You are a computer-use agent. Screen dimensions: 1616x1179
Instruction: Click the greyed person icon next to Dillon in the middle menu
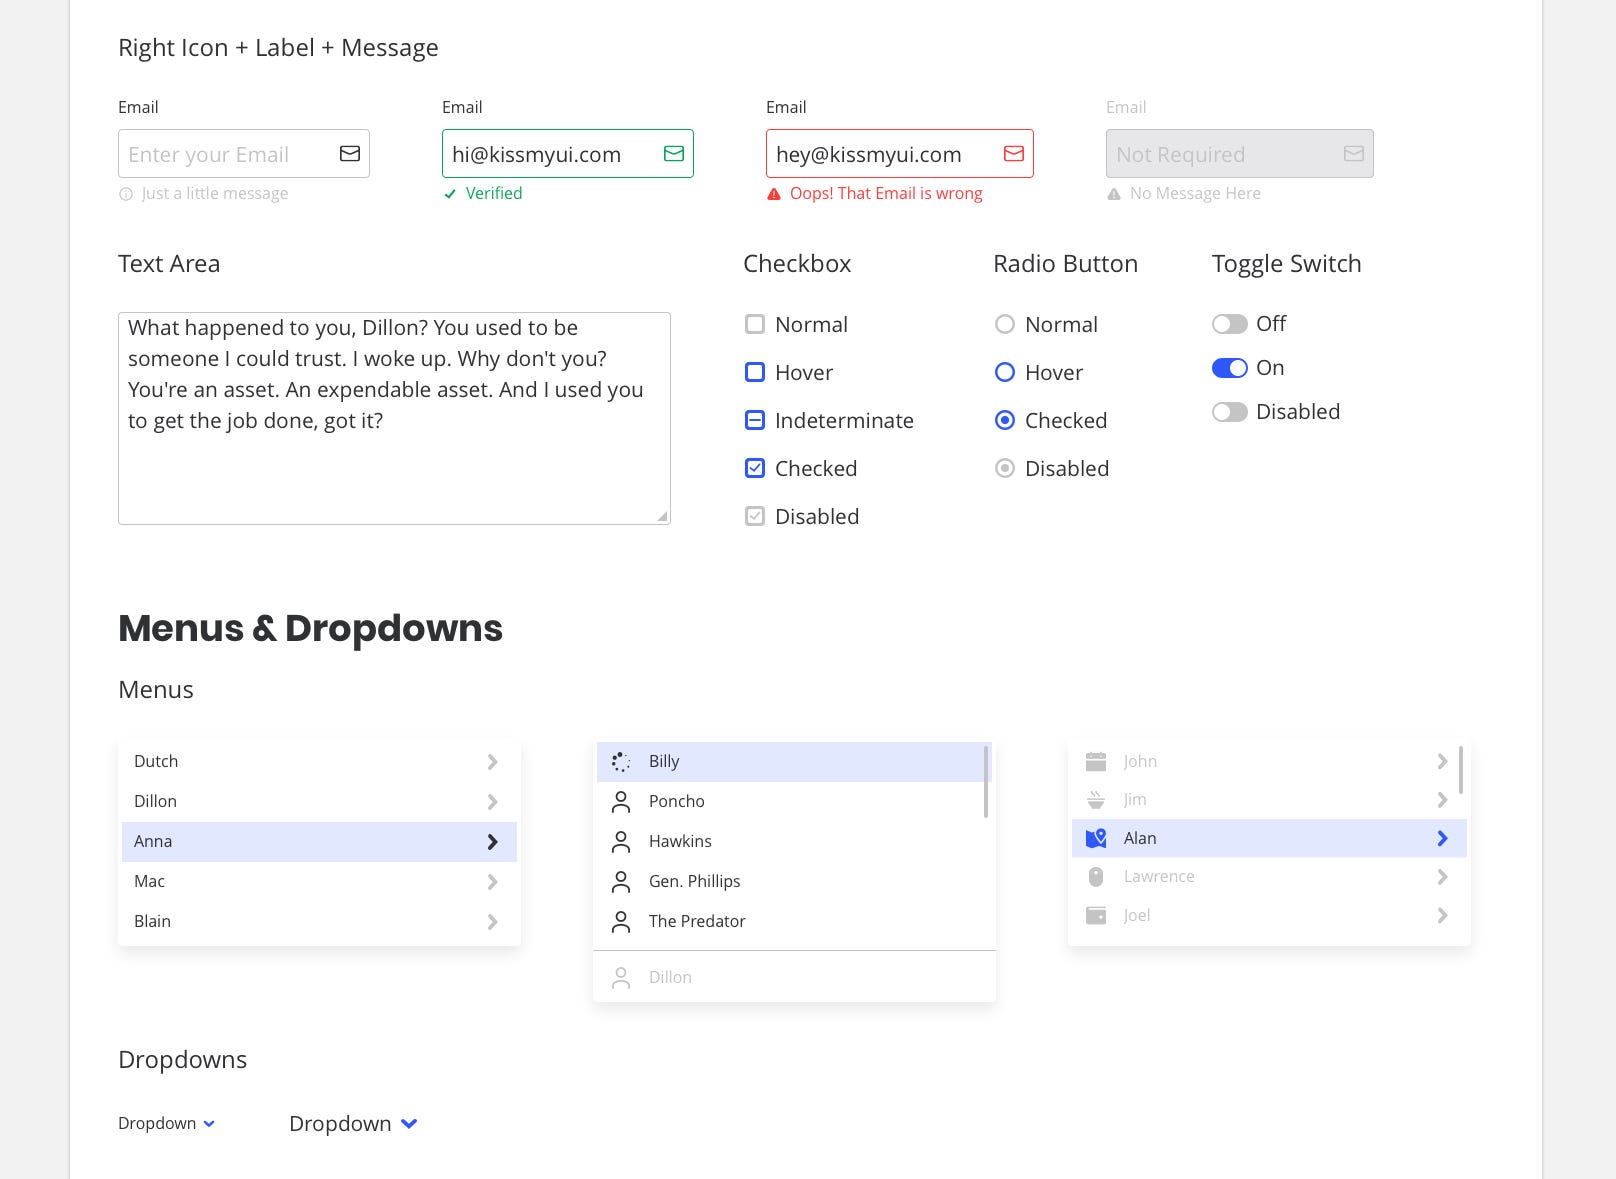click(x=621, y=978)
